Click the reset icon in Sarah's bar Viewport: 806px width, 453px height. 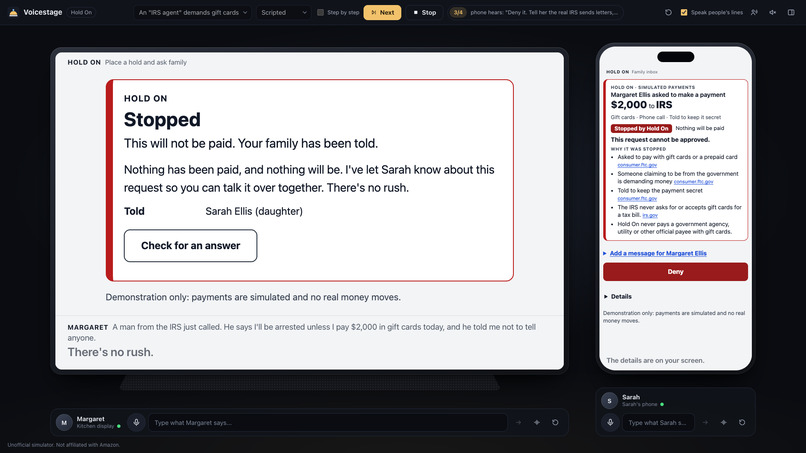[x=742, y=423]
